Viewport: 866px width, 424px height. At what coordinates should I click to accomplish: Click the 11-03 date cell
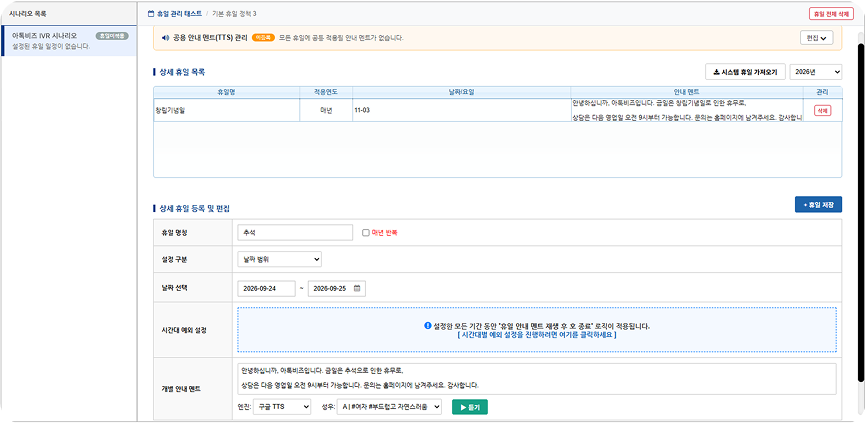click(461, 110)
